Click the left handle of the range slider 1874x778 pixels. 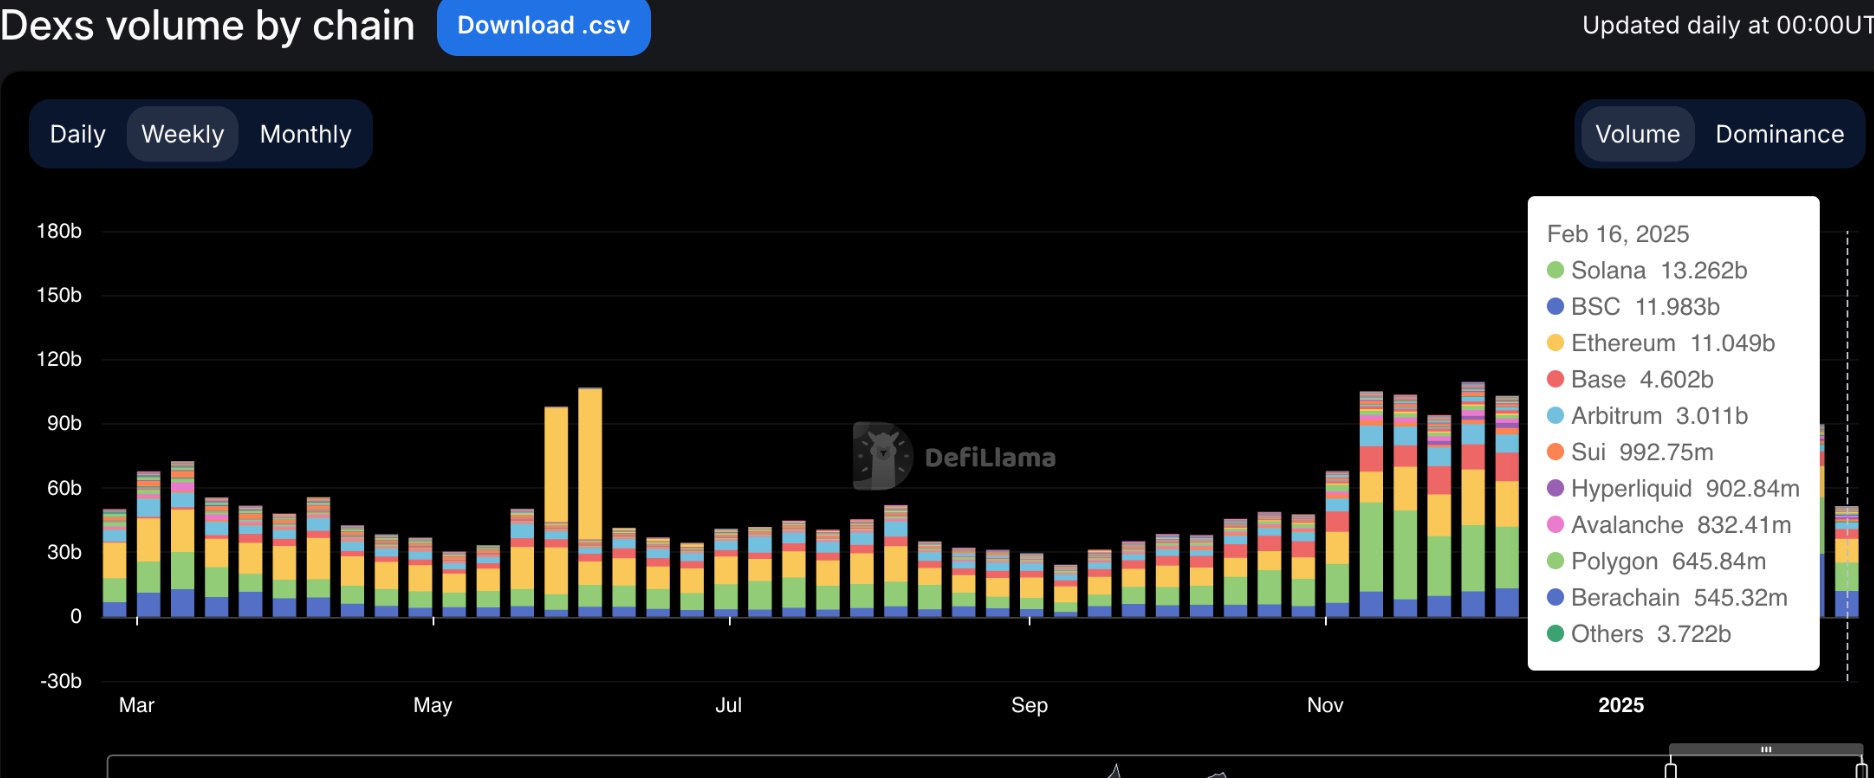coord(1670,768)
